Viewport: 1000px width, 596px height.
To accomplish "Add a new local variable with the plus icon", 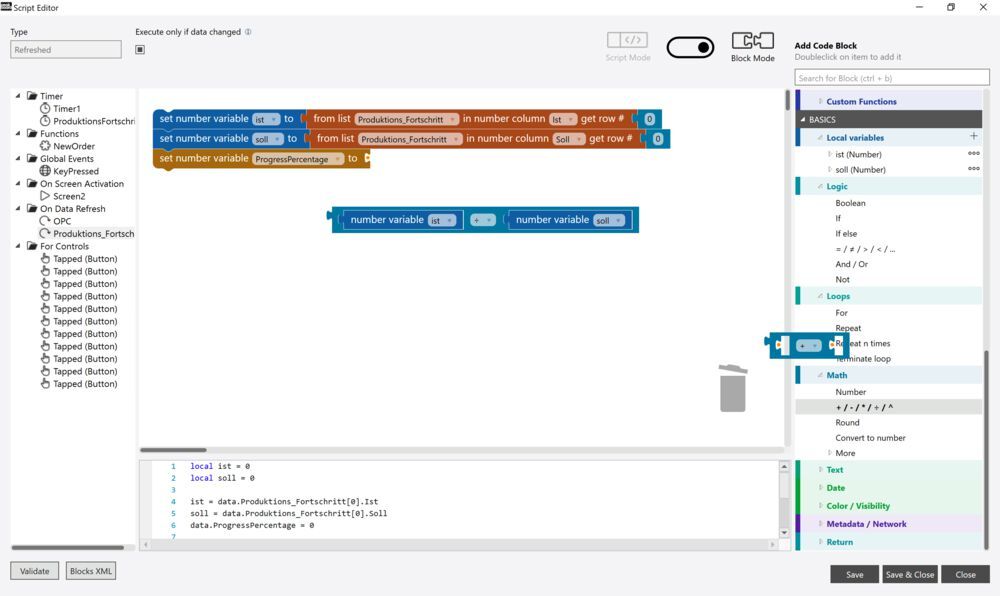I will 974,137.
